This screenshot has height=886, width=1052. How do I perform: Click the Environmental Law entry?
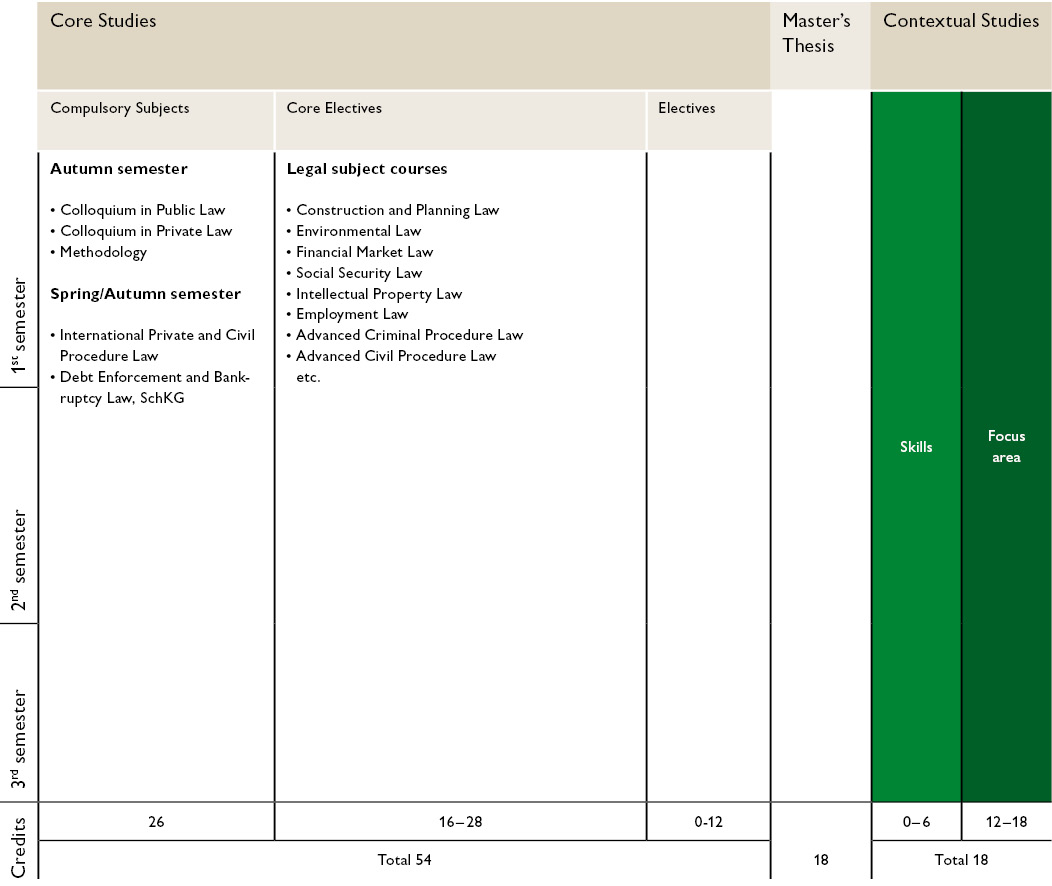click(x=358, y=231)
